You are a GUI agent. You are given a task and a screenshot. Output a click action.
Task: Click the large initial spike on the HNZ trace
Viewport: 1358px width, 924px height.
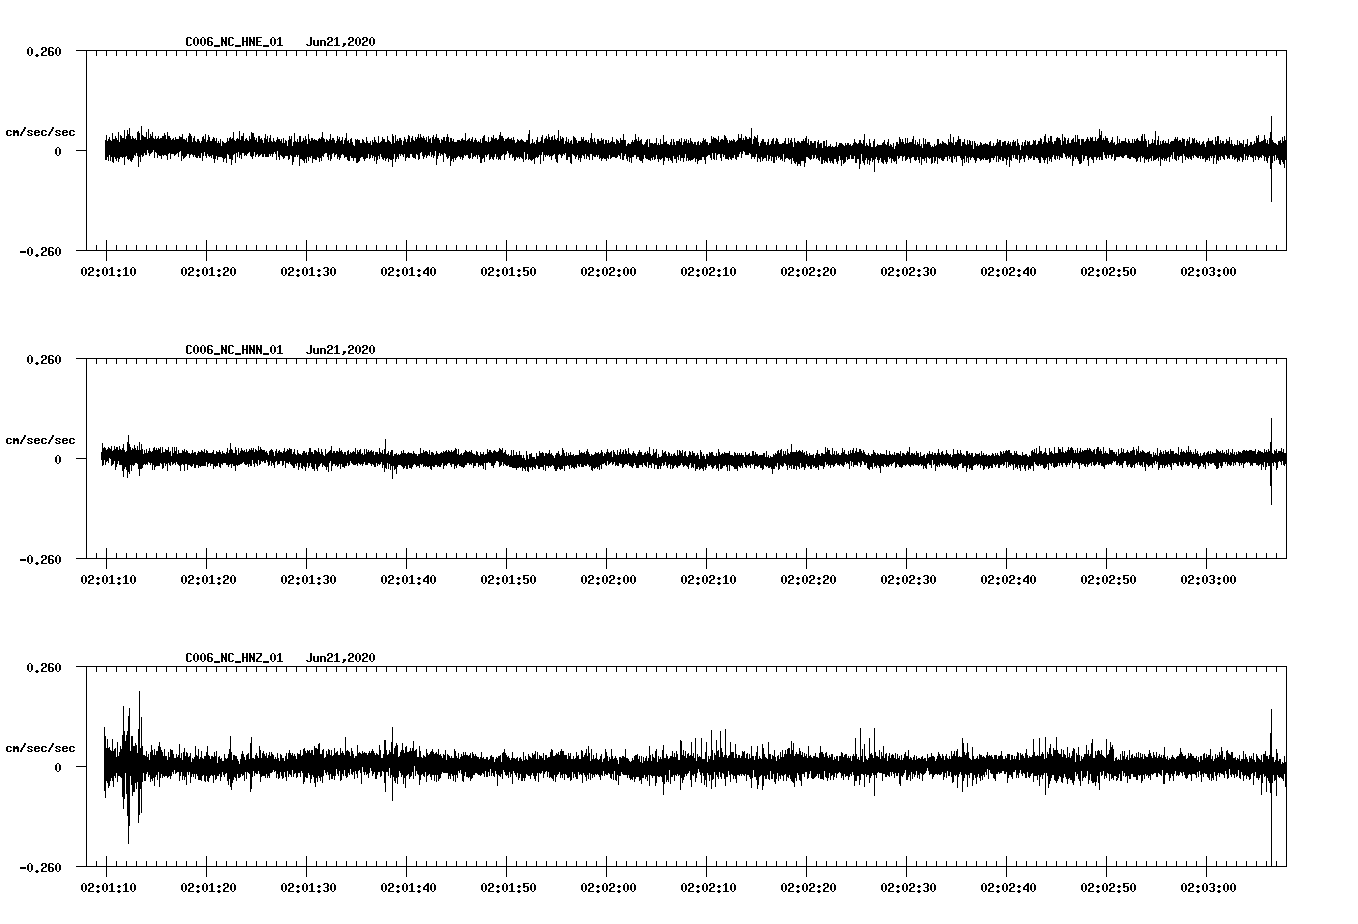point(130,767)
